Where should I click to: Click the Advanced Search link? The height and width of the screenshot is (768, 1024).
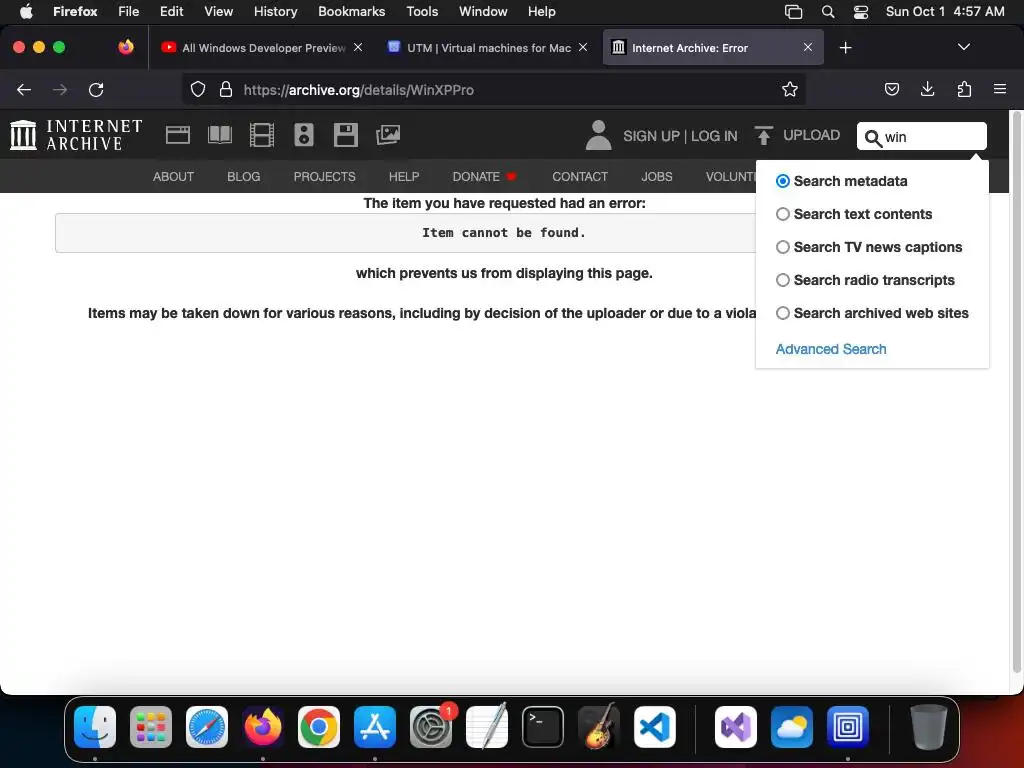pos(831,349)
